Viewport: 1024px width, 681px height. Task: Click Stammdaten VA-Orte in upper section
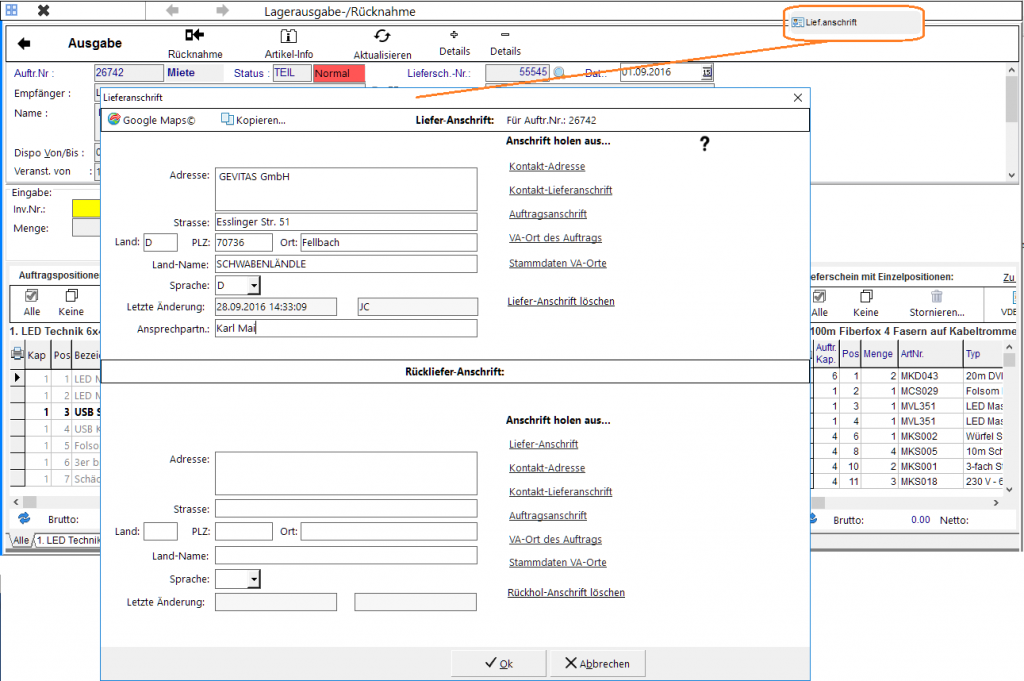click(x=557, y=263)
